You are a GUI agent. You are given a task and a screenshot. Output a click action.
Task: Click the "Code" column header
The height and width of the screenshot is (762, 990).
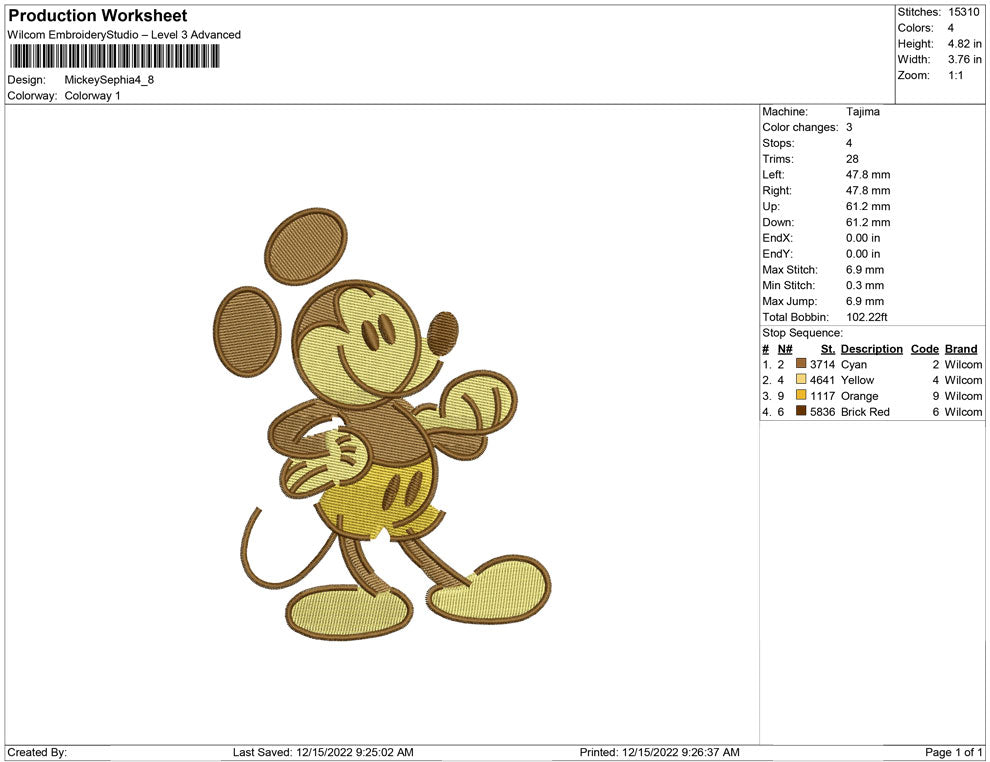coord(925,349)
